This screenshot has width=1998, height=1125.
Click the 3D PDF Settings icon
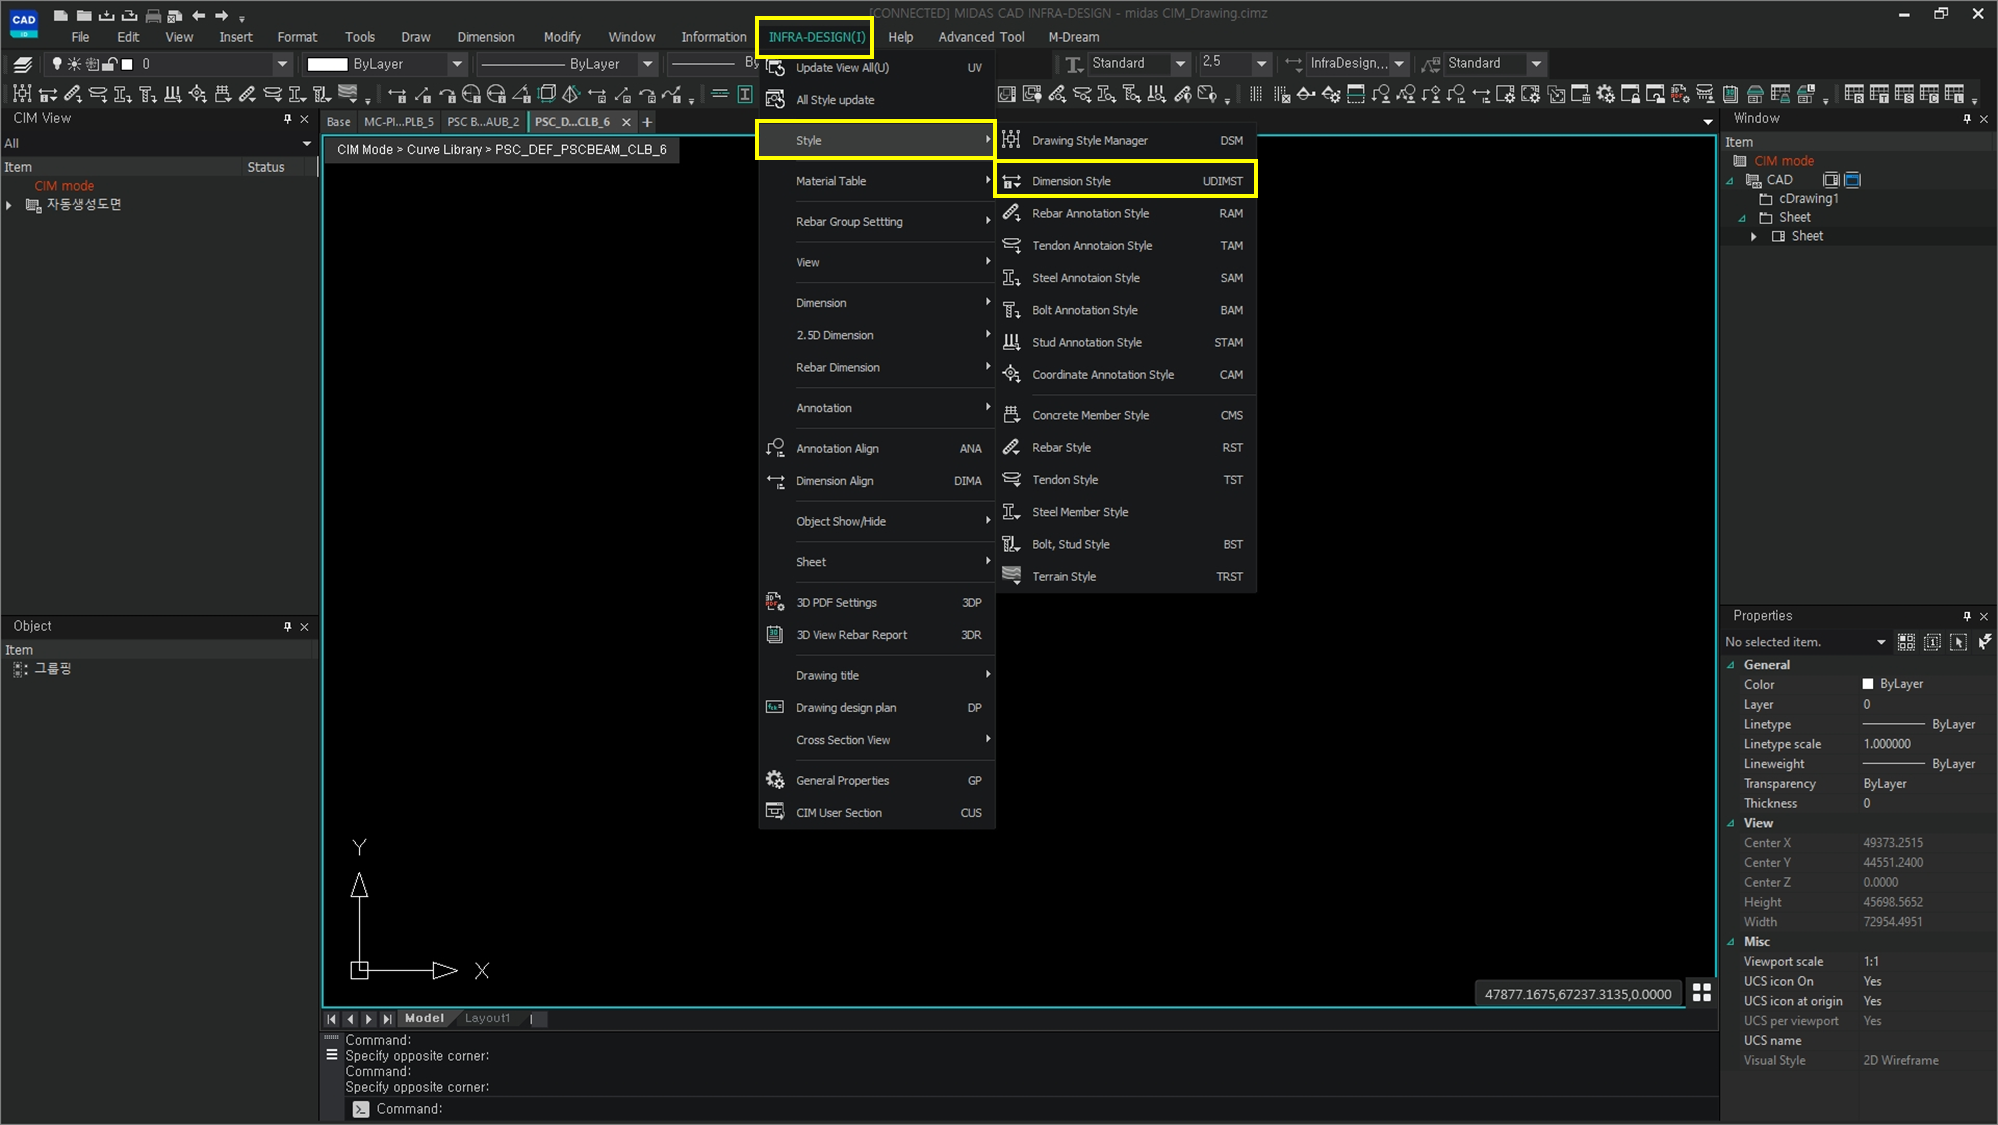pos(775,602)
